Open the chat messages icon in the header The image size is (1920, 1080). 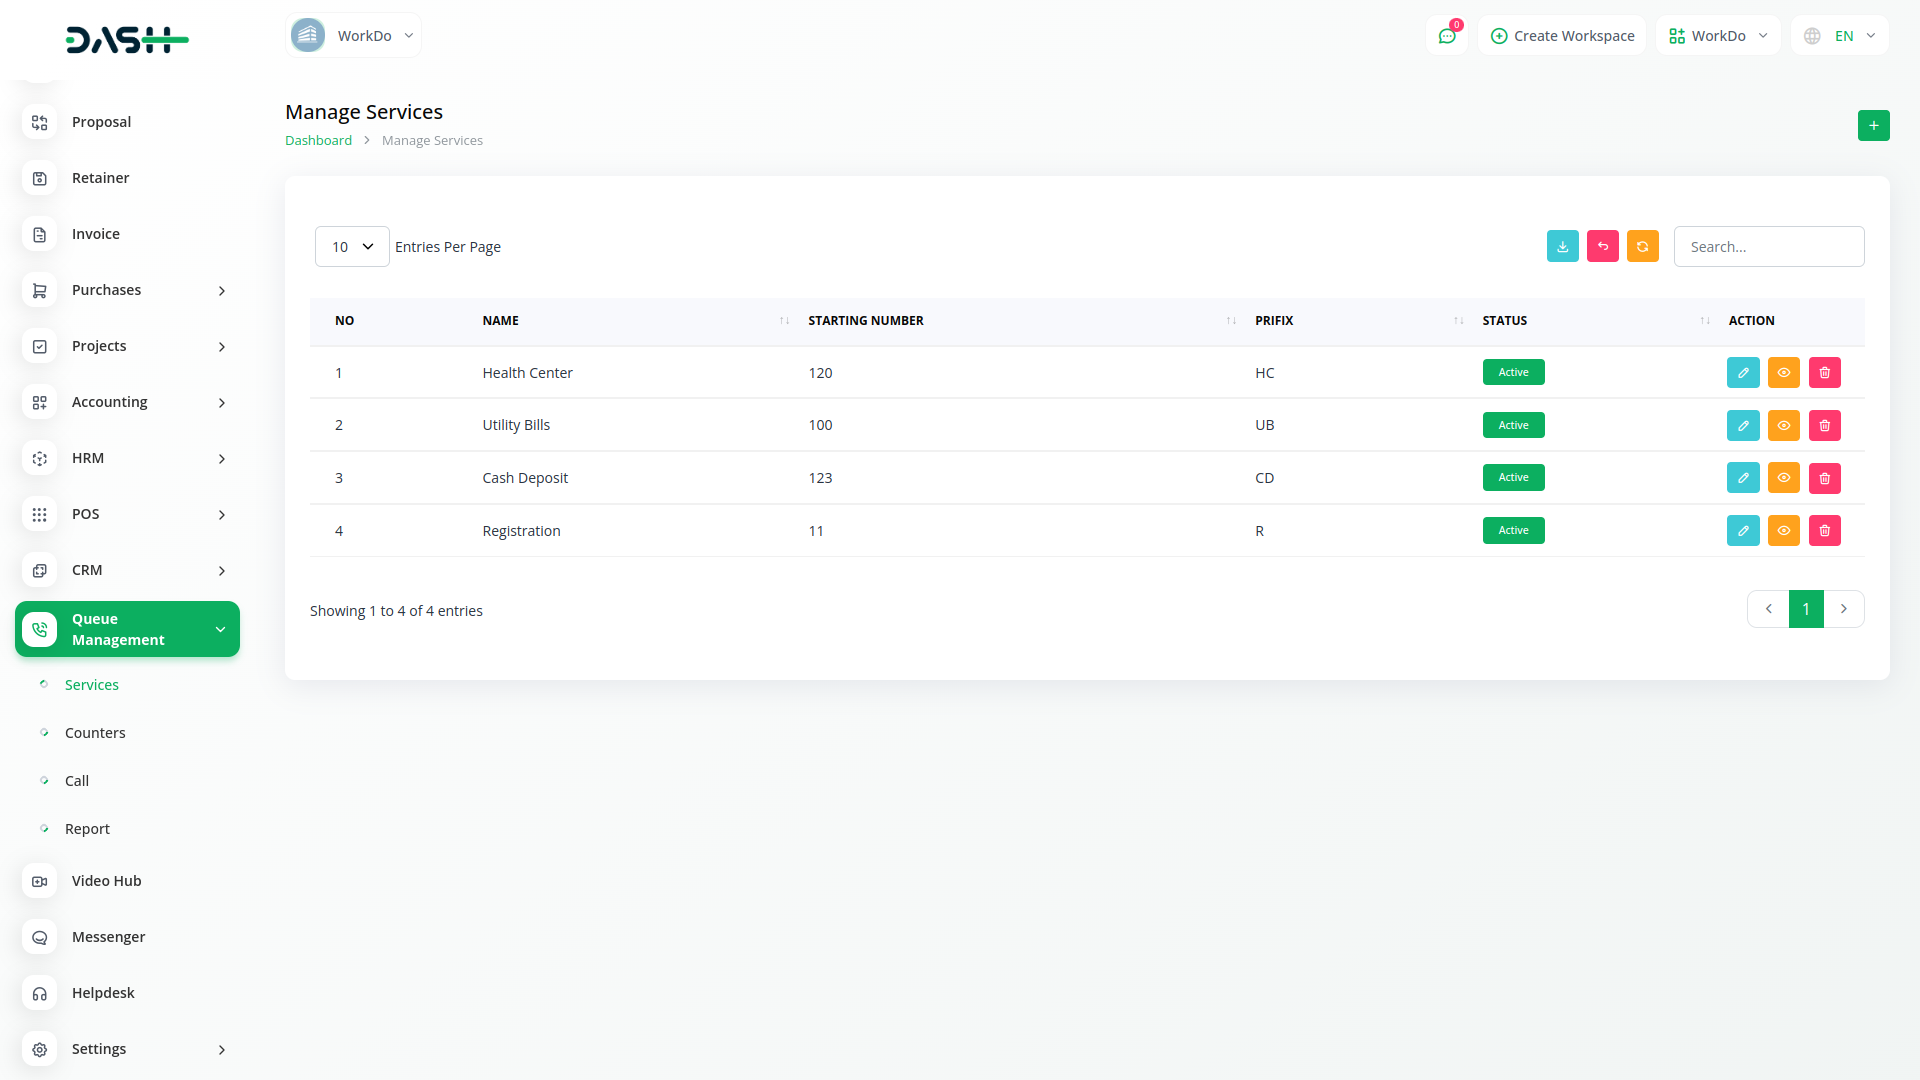1446,36
